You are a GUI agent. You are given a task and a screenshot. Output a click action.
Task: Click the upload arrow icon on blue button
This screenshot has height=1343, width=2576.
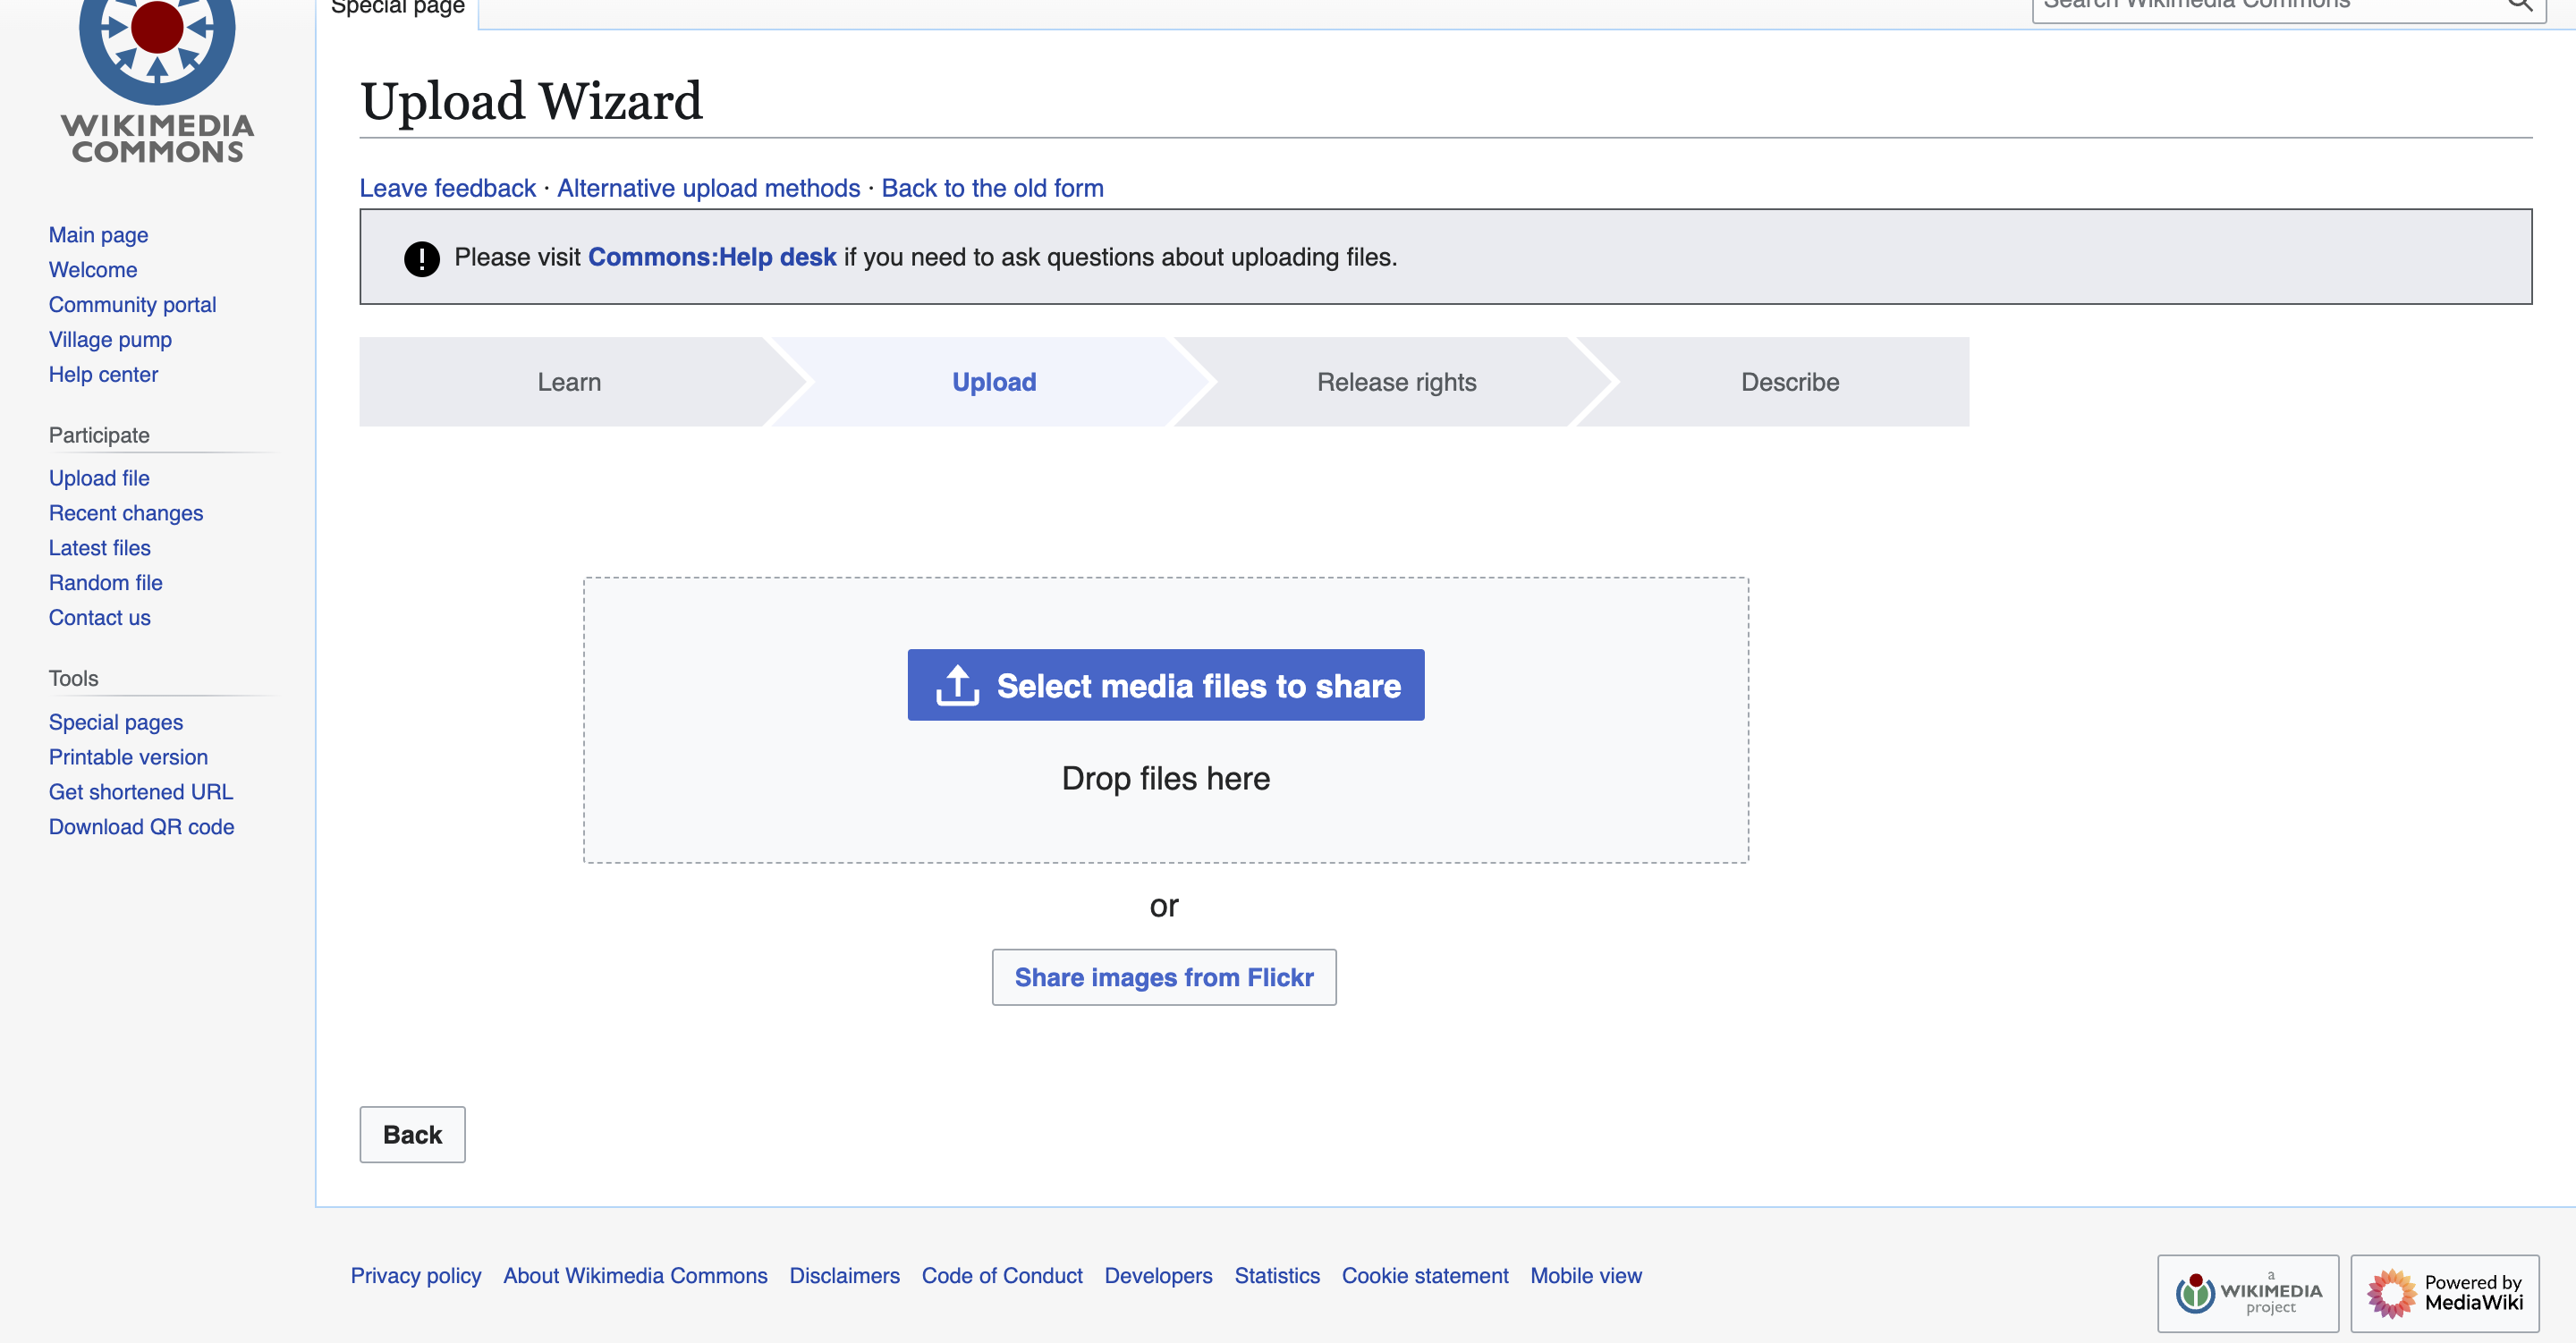[957, 685]
